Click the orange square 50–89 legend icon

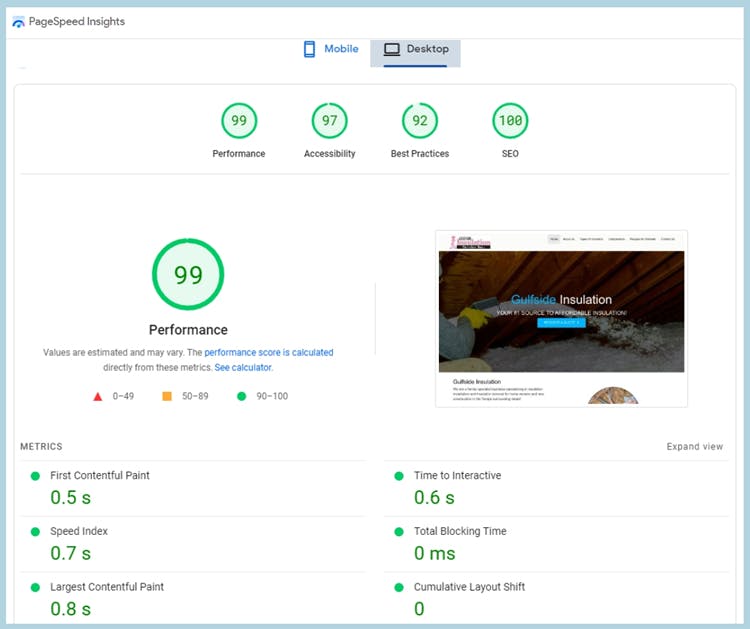coord(167,396)
